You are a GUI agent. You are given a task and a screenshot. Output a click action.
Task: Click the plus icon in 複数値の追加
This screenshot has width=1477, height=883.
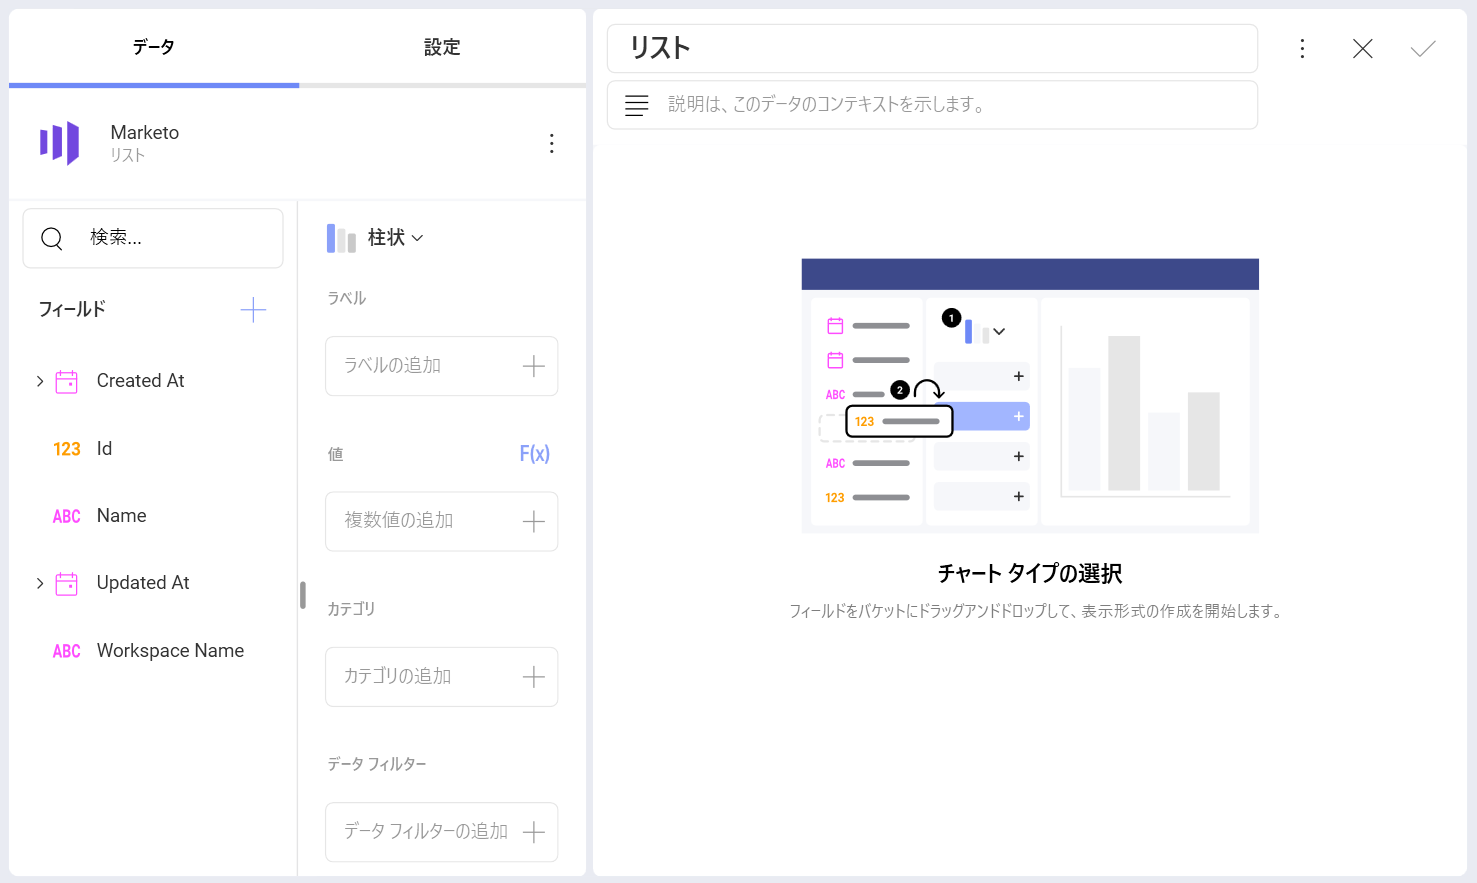pos(534,521)
